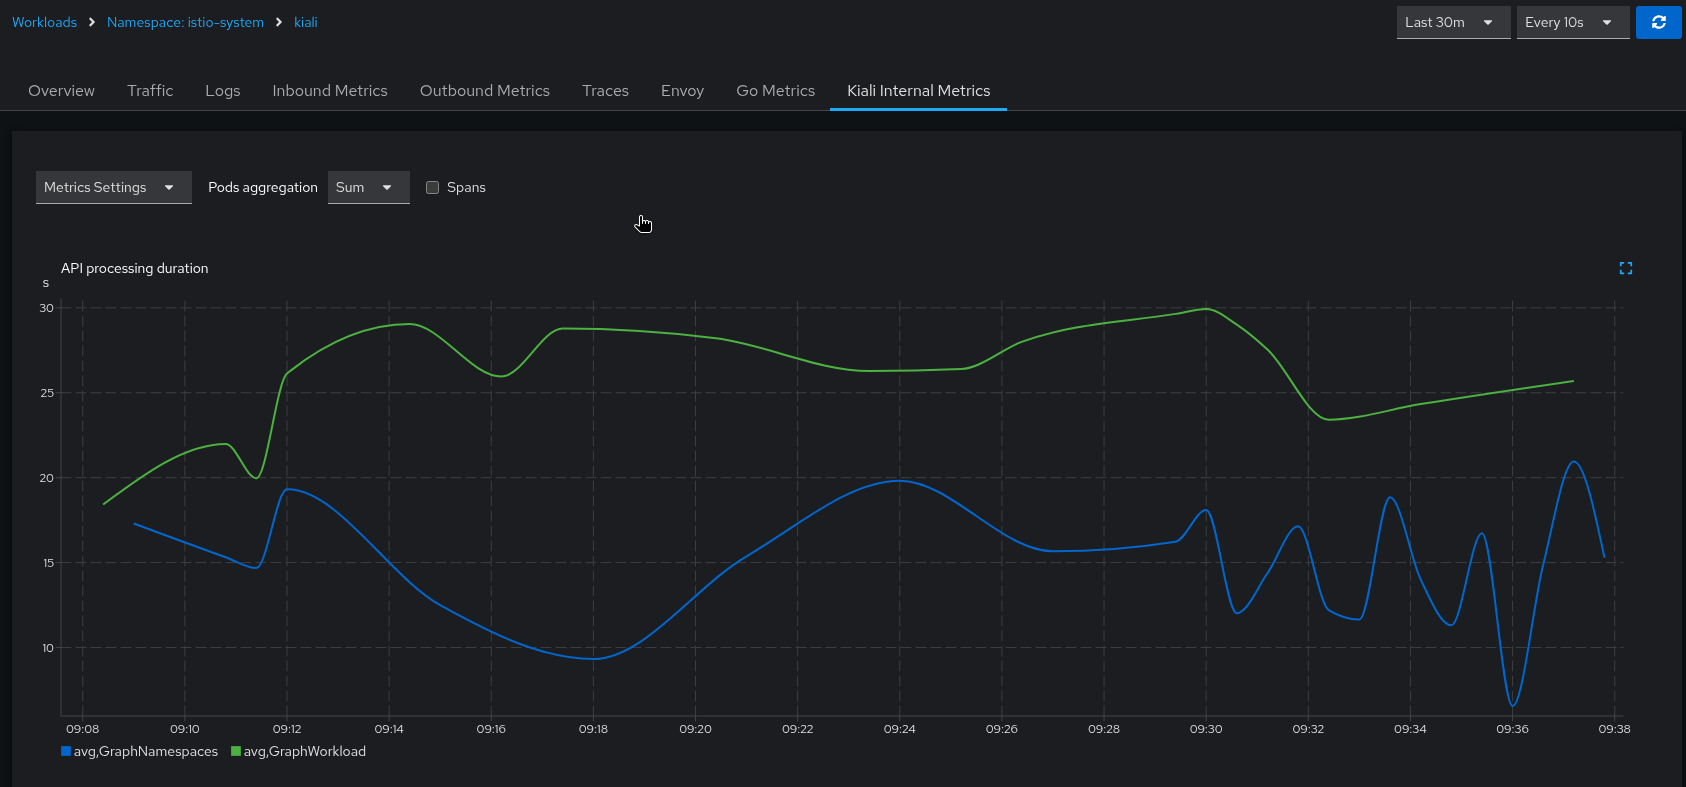Open the Logs tab
The height and width of the screenshot is (787, 1686).
click(222, 90)
